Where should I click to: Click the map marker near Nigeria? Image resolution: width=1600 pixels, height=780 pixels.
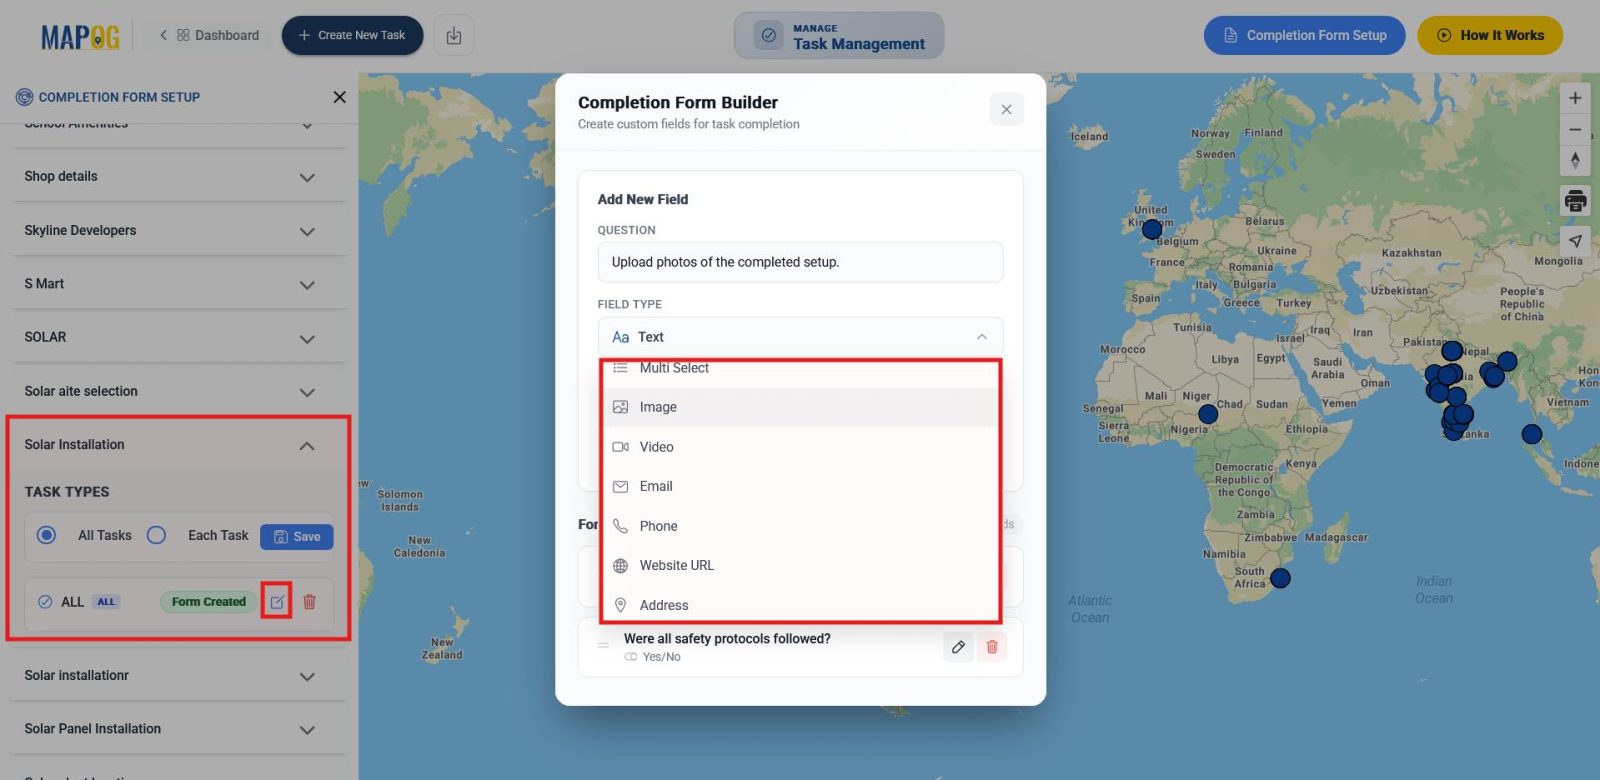[x=1208, y=414]
